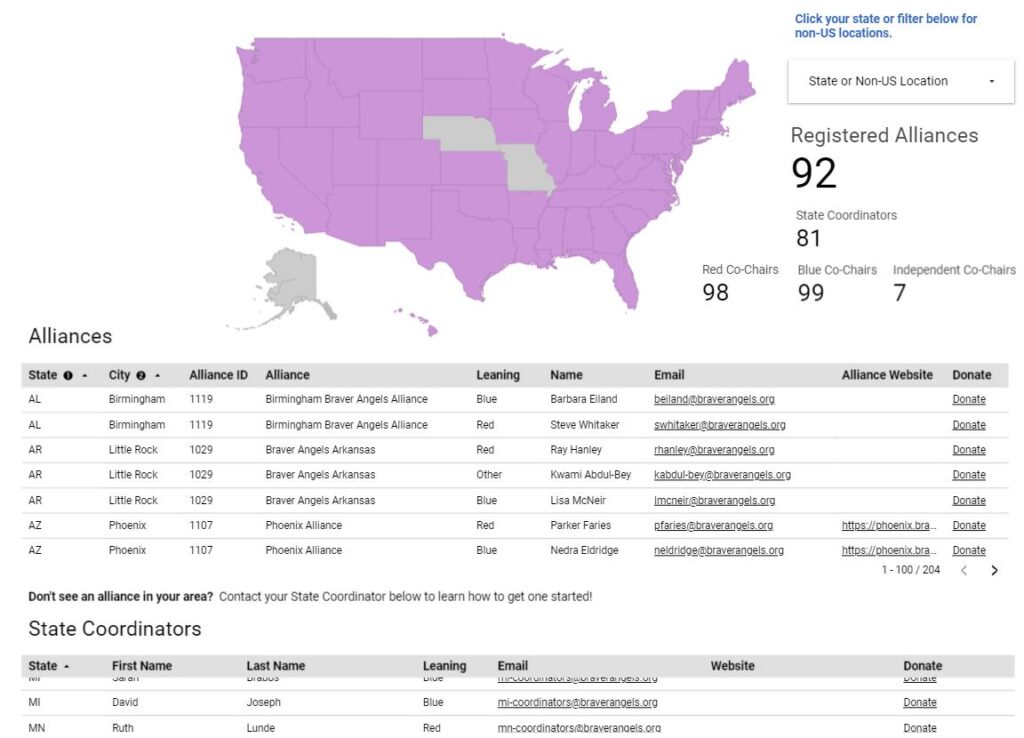This screenshot has width=1024, height=738.
Task: Email beiland@braverangels.org link
Action: pyautogui.click(x=714, y=399)
